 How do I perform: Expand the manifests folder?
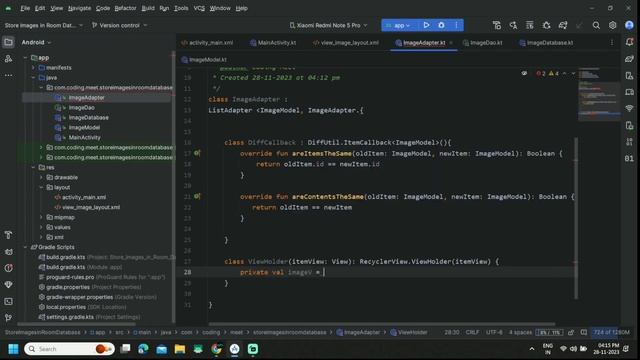pyautogui.click(x=33, y=68)
